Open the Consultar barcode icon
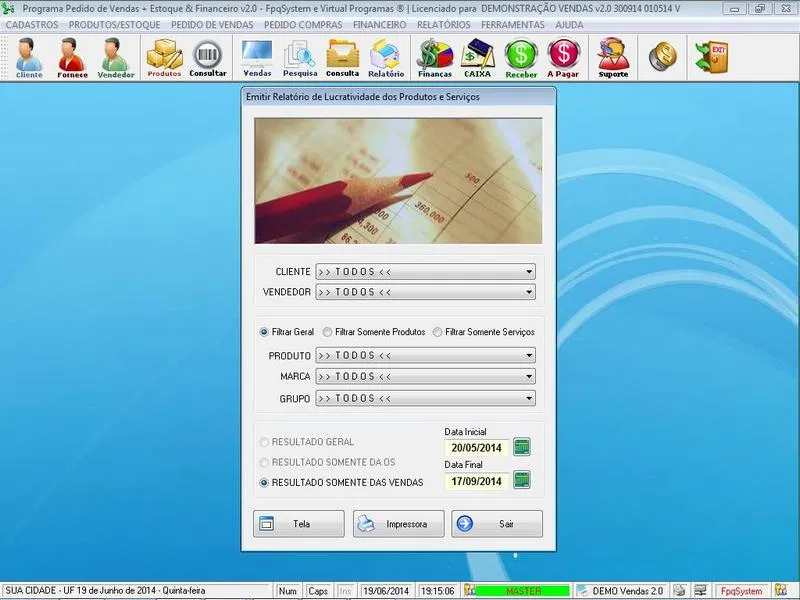 point(208,57)
